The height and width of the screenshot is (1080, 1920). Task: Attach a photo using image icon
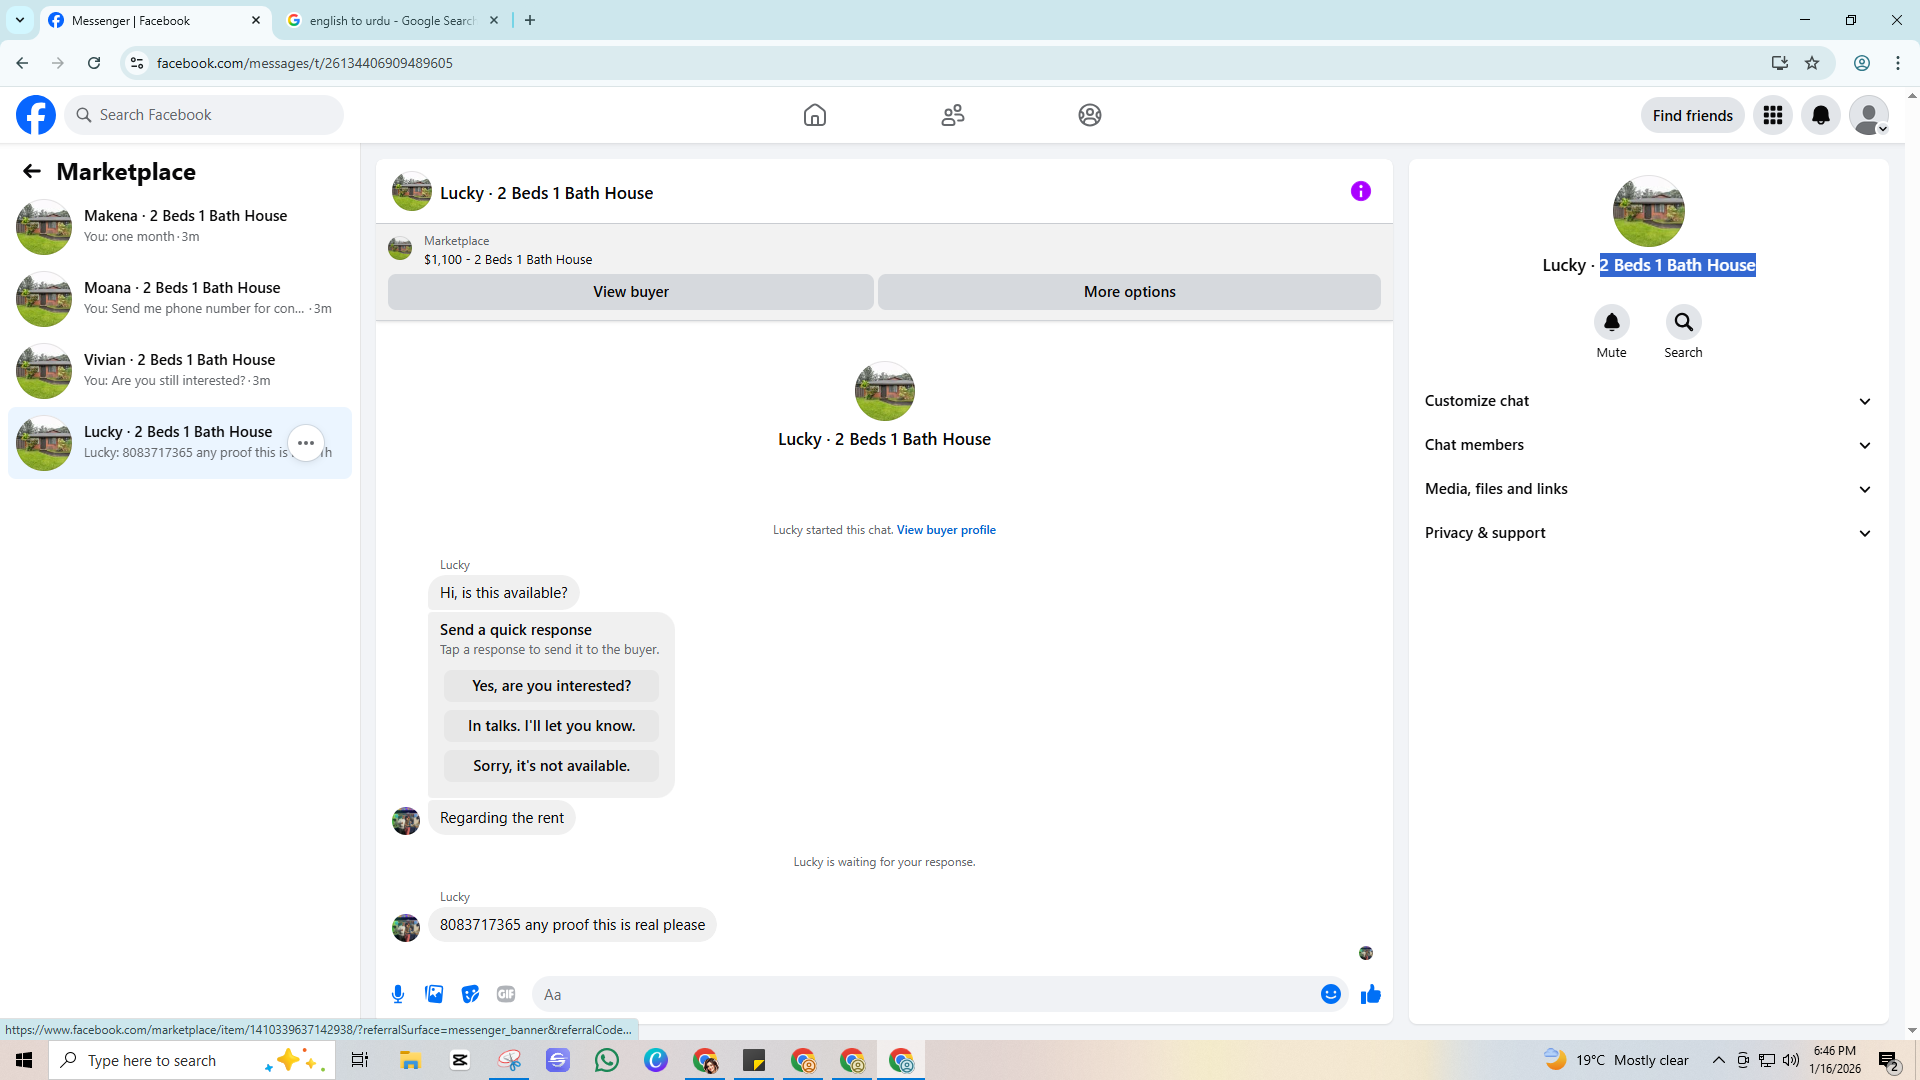(x=434, y=994)
